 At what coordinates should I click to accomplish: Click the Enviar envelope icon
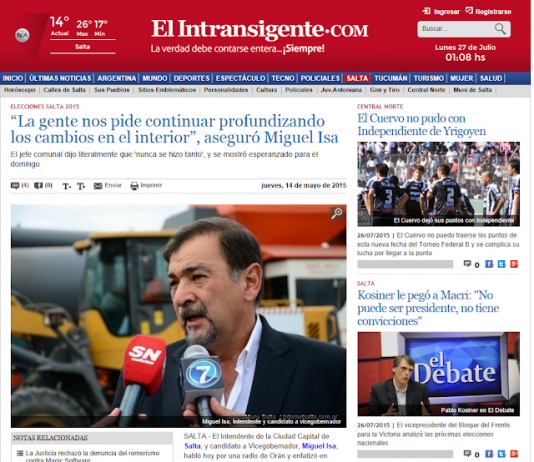point(98,186)
